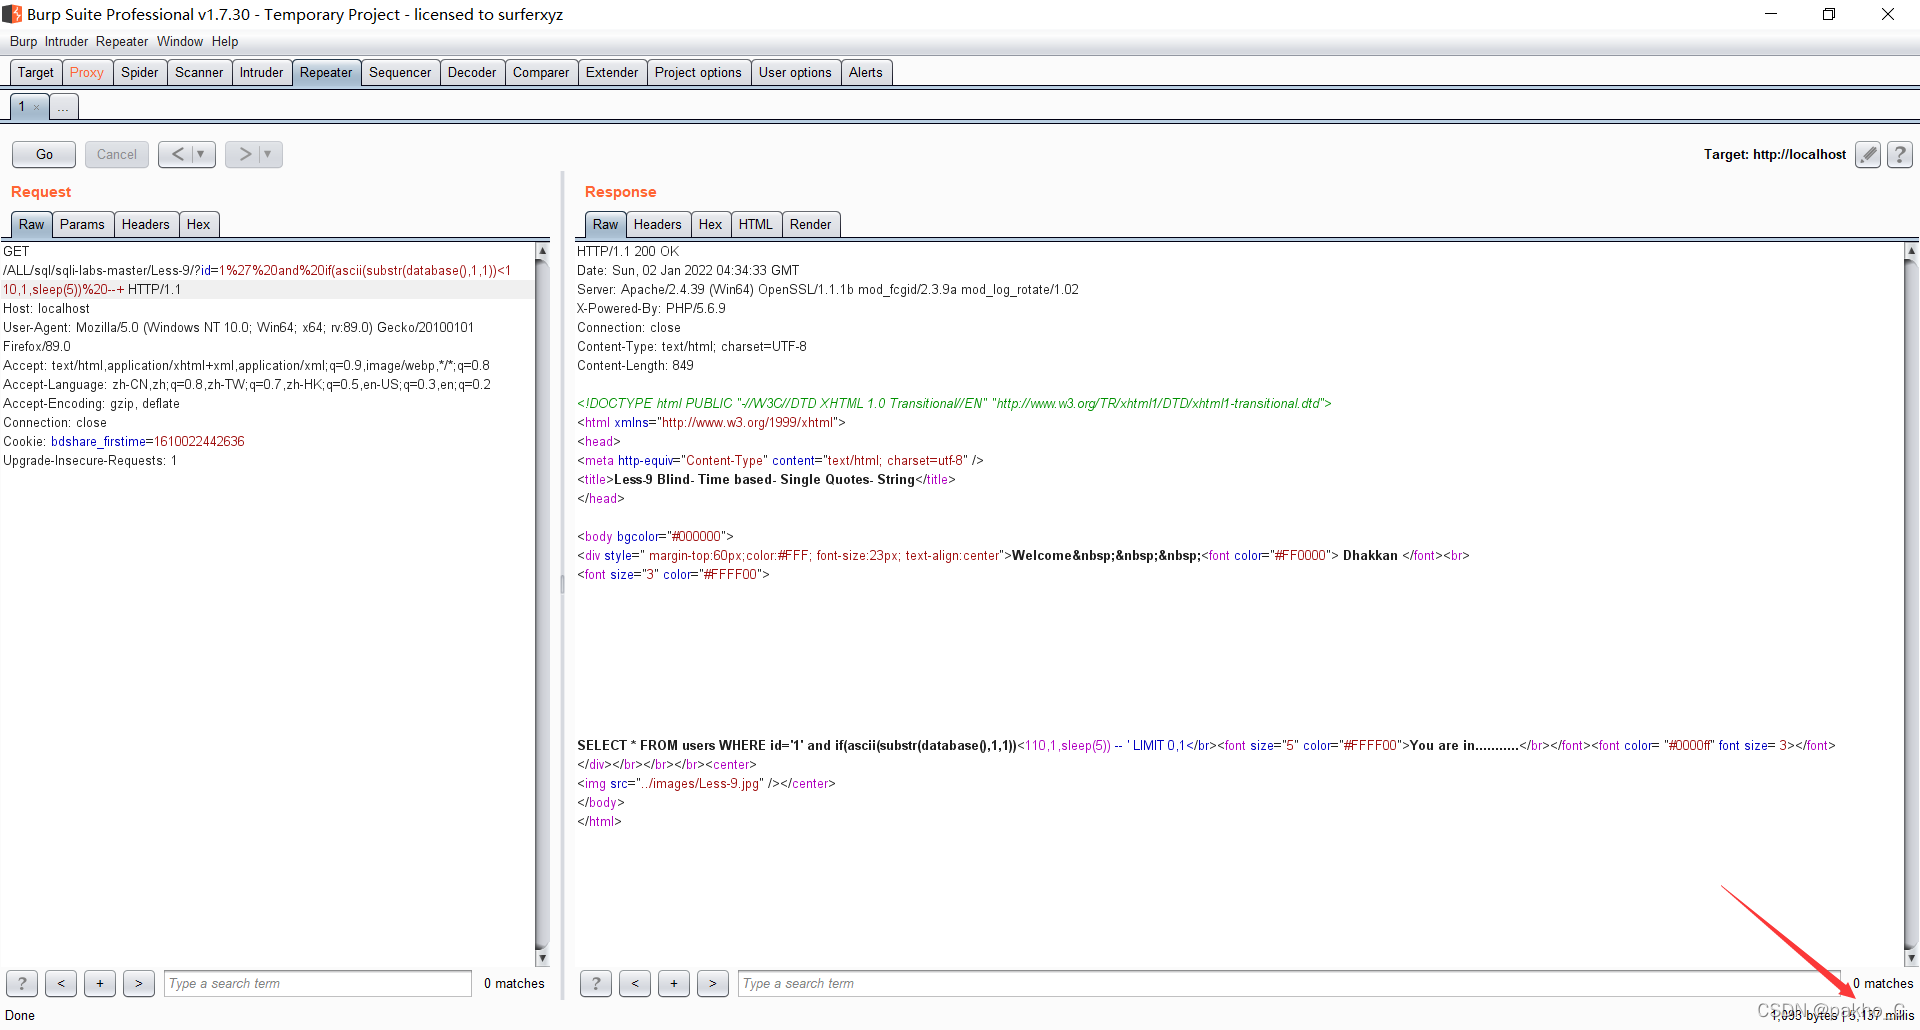Select the response Headers tab
Viewport: 1920px width, 1030px height.
pyautogui.click(x=658, y=224)
